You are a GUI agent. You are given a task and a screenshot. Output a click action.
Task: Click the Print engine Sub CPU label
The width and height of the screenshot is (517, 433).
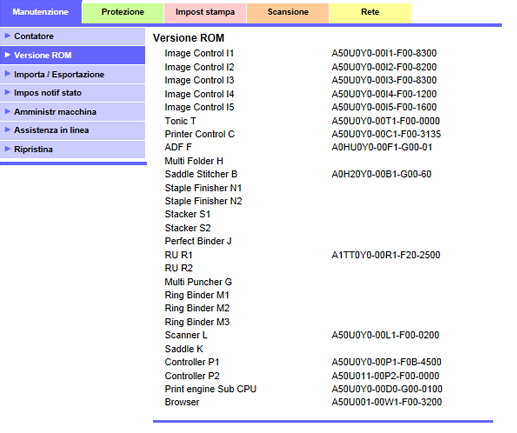coord(211,389)
